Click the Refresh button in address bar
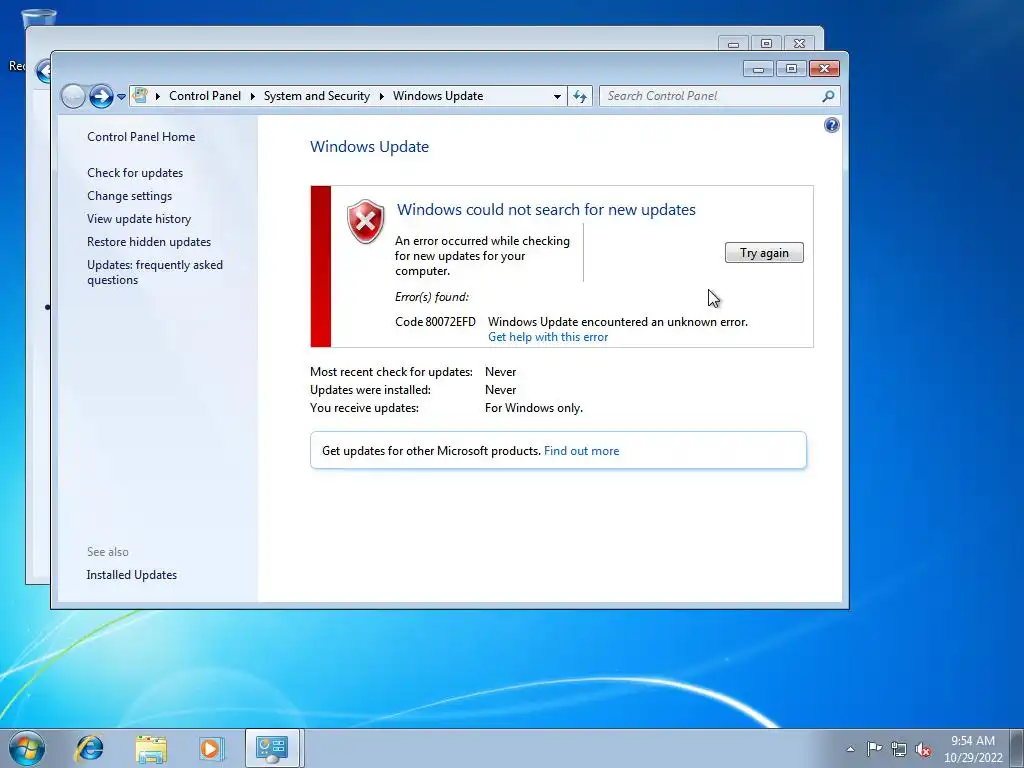 click(x=580, y=97)
